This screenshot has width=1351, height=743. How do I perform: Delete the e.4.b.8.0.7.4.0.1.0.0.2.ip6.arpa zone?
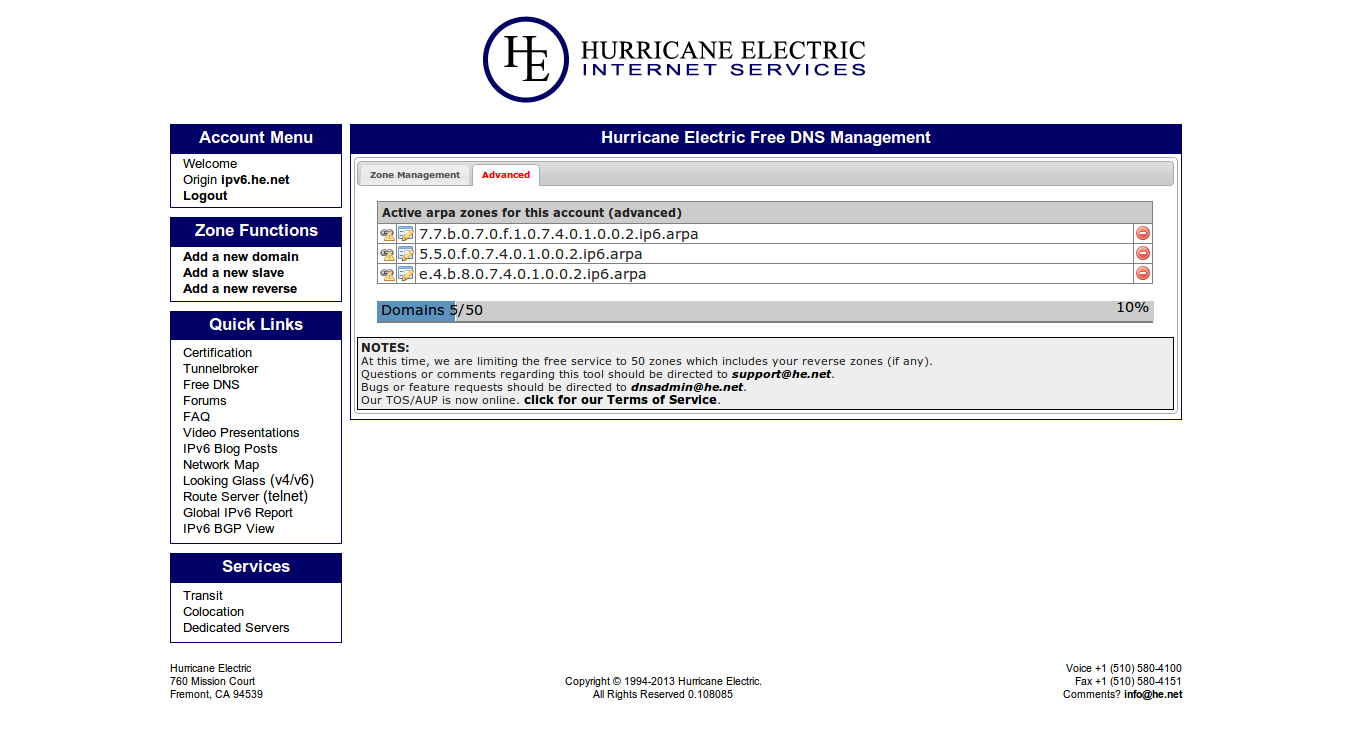[x=1143, y=274]
